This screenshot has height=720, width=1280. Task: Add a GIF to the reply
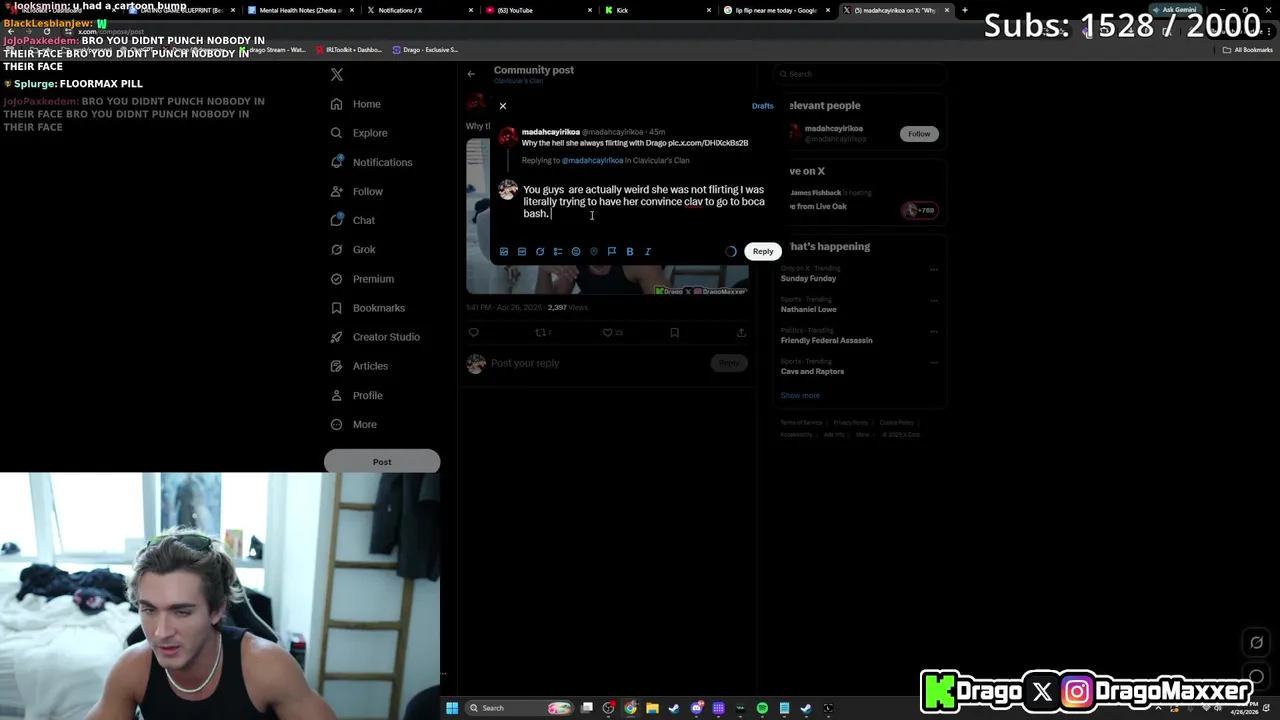(522, 252)
